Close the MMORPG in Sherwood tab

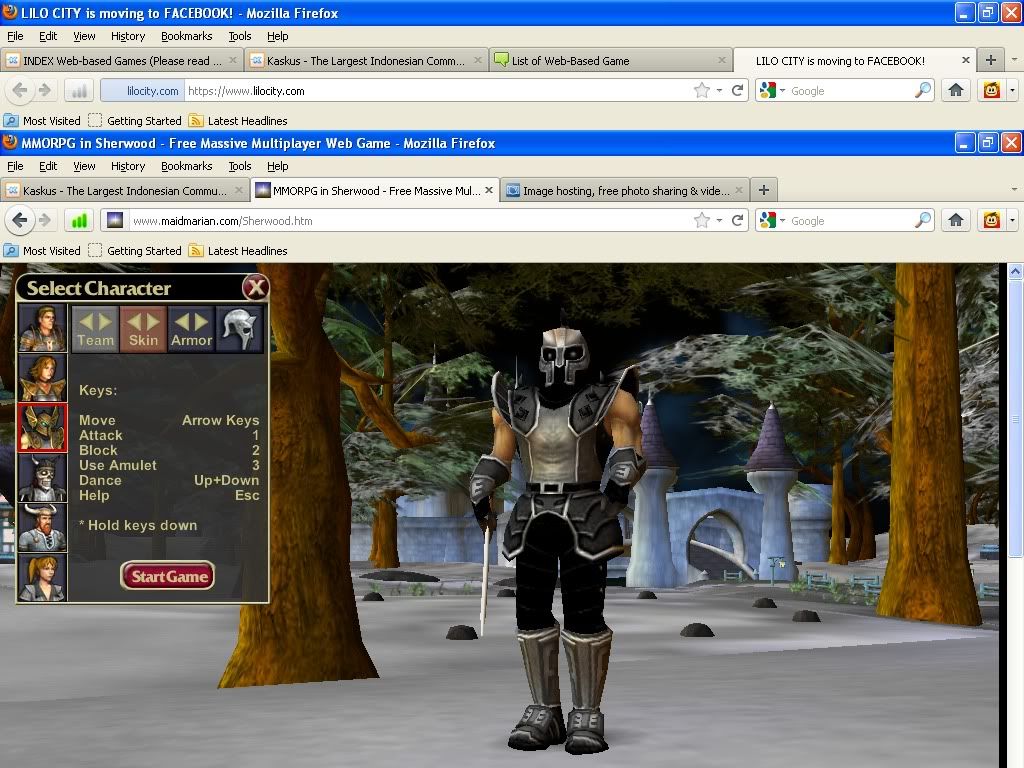tap(488, 190)
